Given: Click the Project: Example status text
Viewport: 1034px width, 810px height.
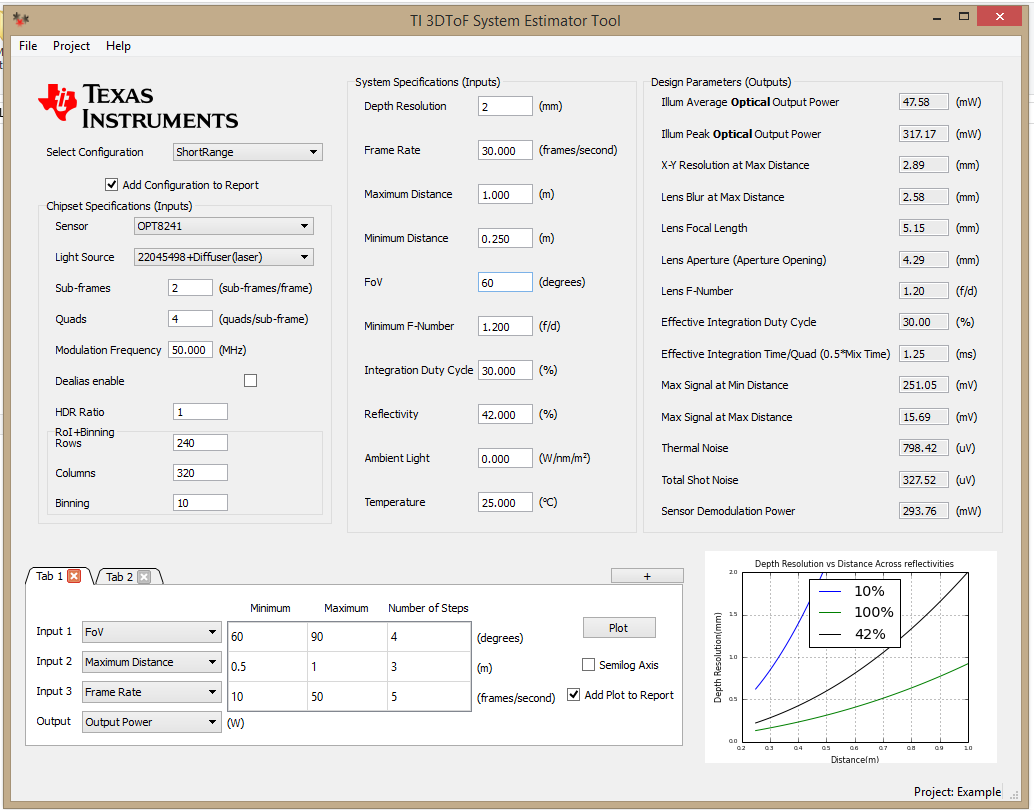Looking at the screenshot, I should tap(957, 792).
